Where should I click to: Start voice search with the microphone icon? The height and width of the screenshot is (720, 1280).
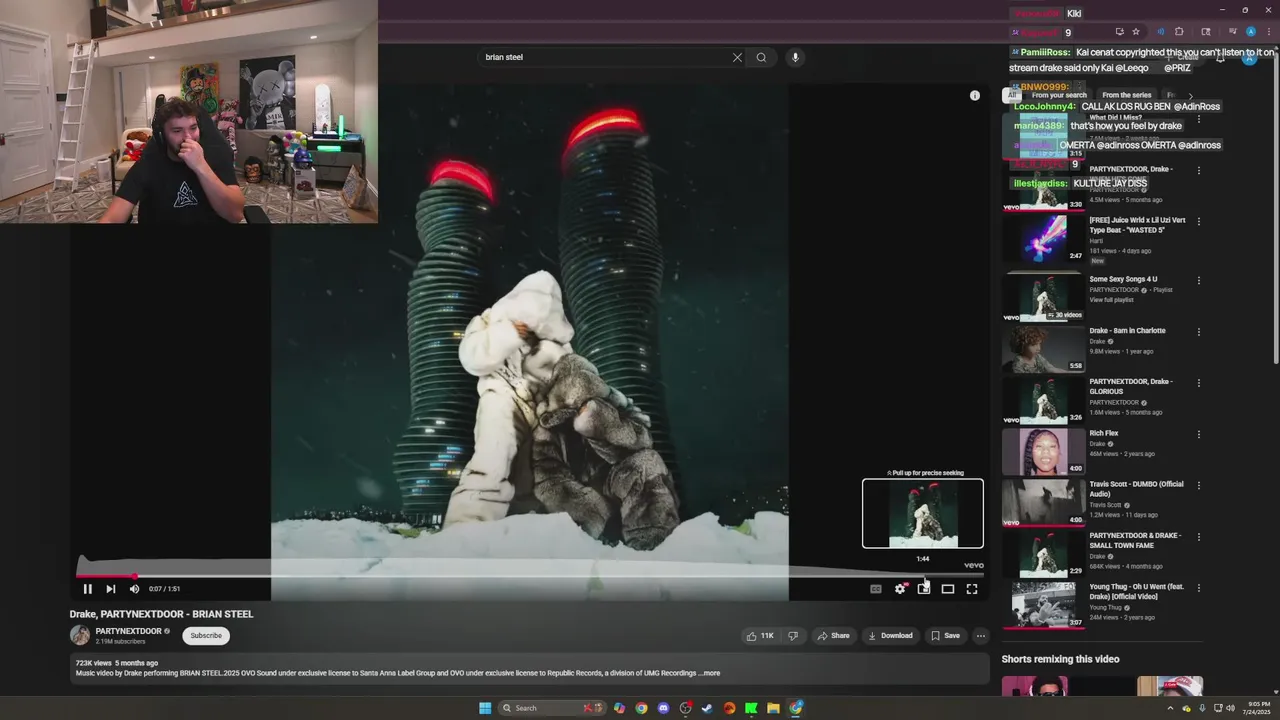[795, 57]
